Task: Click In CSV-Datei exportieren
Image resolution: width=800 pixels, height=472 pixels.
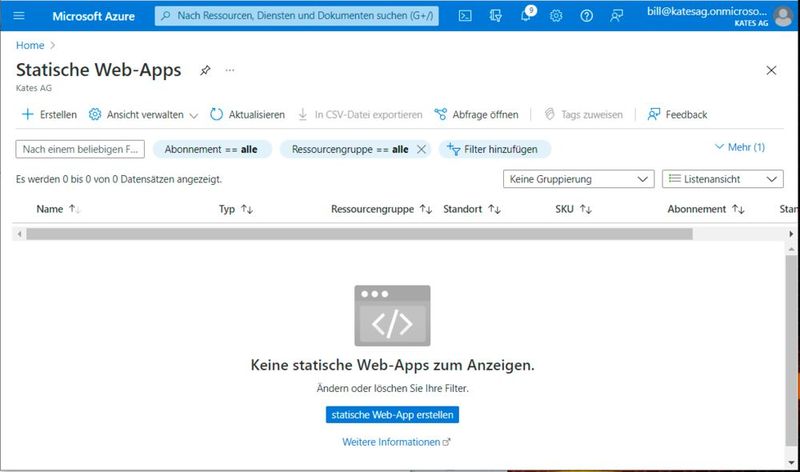Action: 360,115
